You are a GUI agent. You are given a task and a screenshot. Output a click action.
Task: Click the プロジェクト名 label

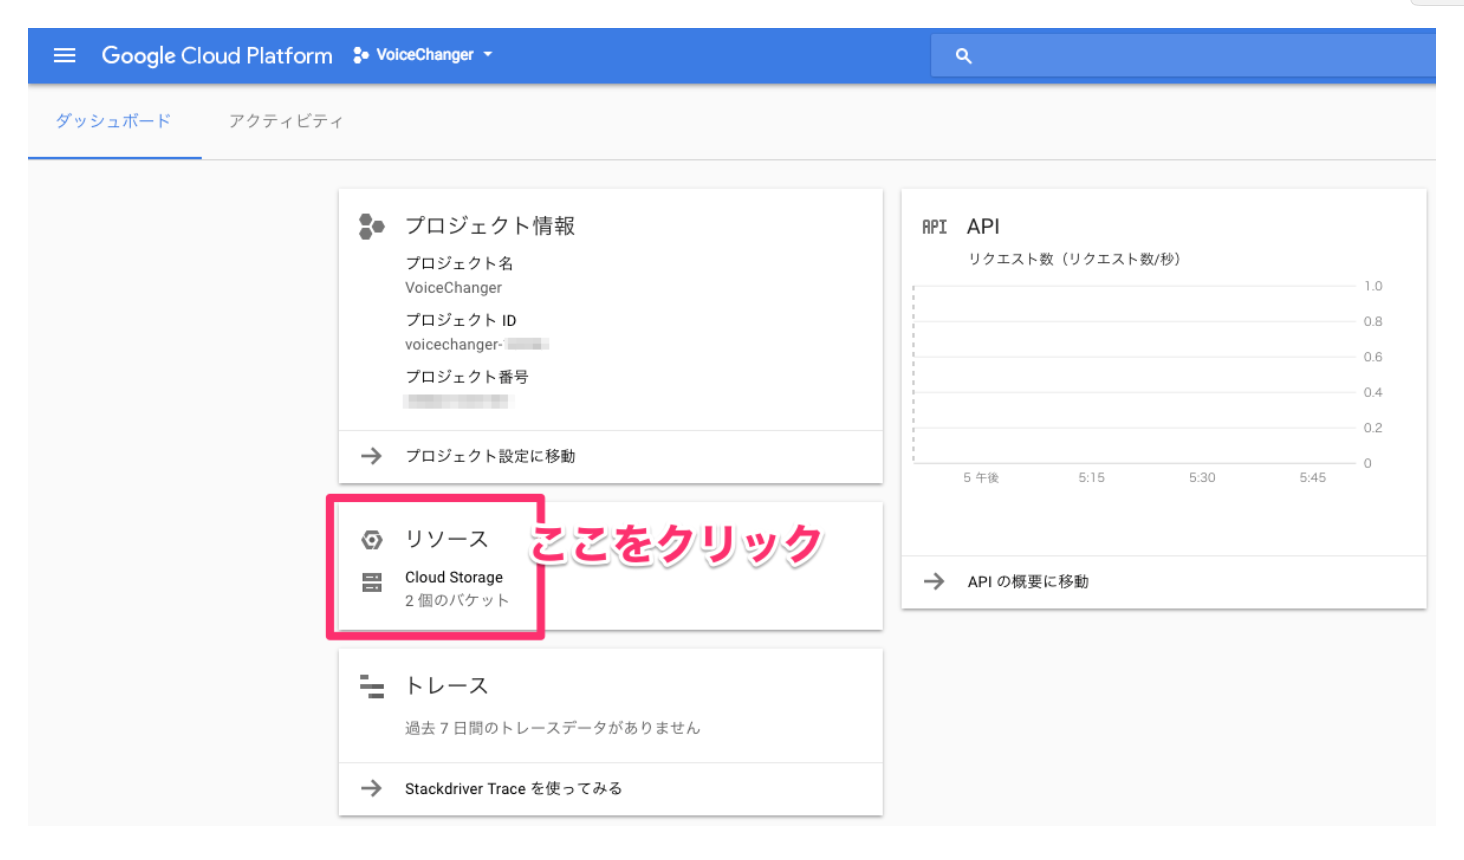pyautogui.click(x=459, y=263)
